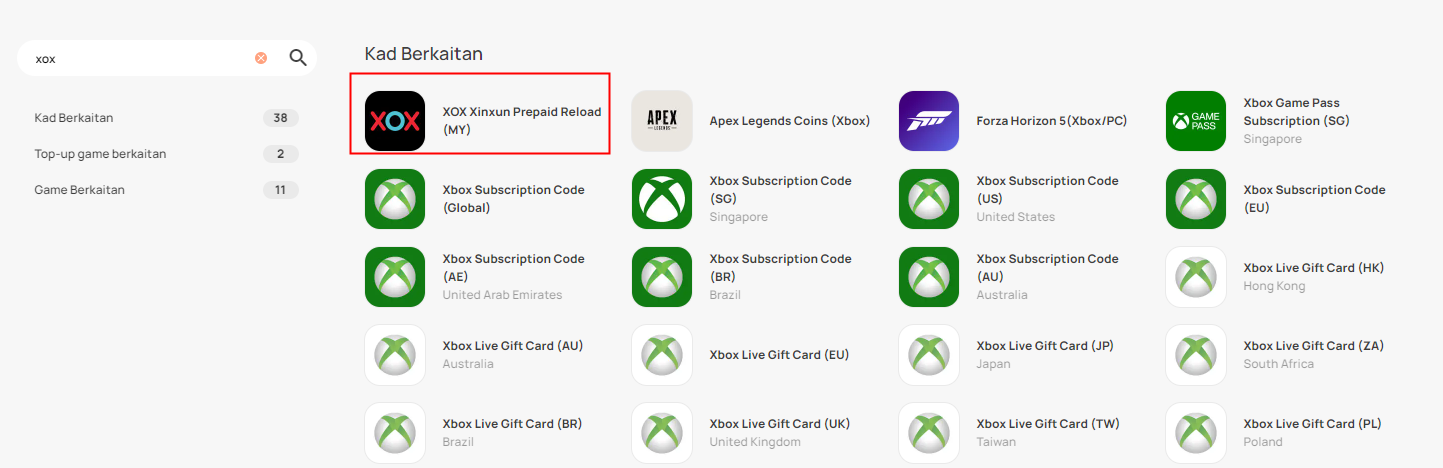Viewport: 1443px width, 468px height.
Task: Open the XOX Xinxun Prepaid Reload logo
Action: [395, 121]
